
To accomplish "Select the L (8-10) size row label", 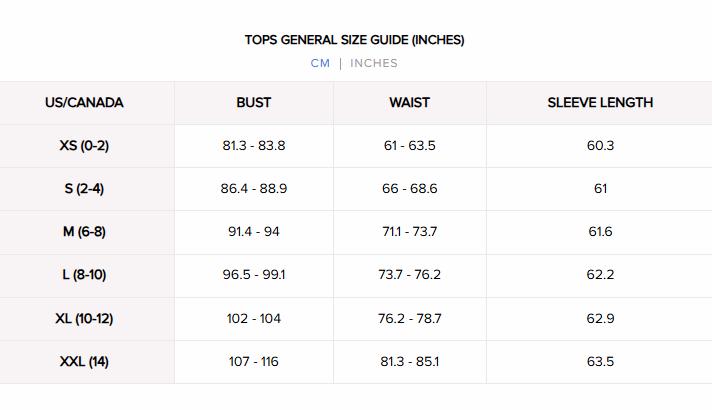I will pyautogui.click(x=84, y=274).
